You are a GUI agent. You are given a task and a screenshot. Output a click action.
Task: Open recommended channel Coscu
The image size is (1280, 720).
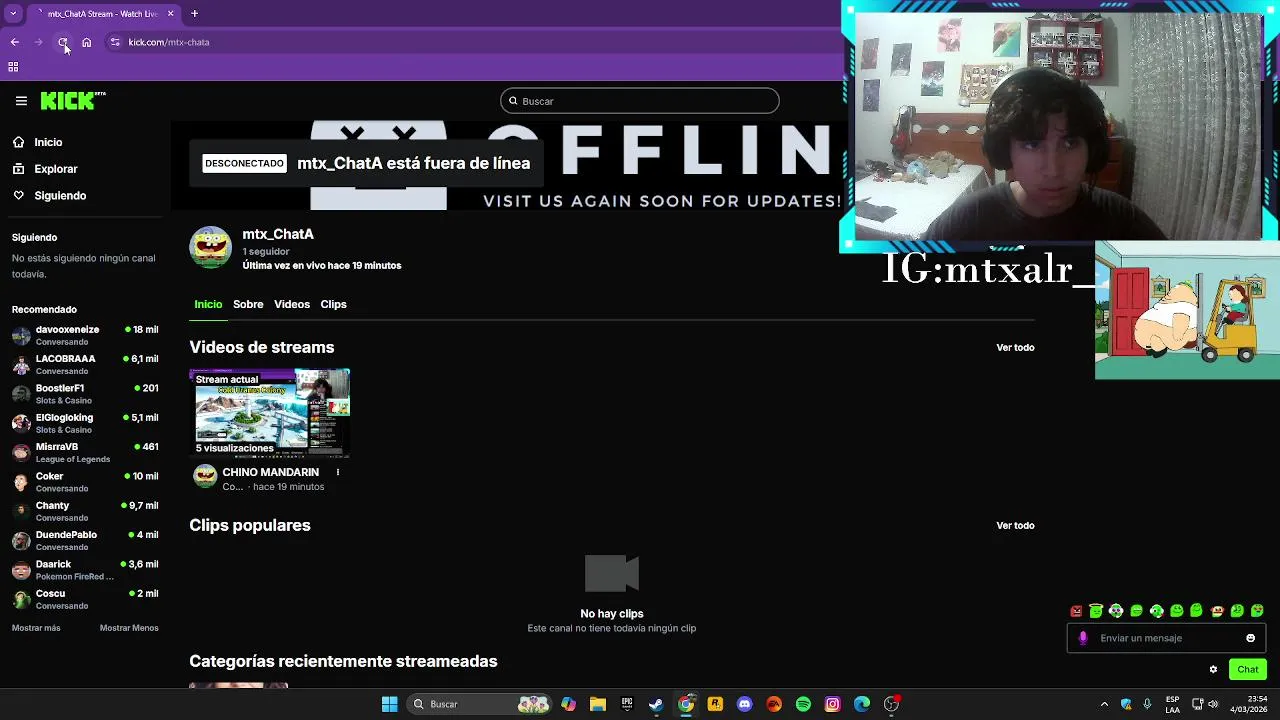[85, 599]
